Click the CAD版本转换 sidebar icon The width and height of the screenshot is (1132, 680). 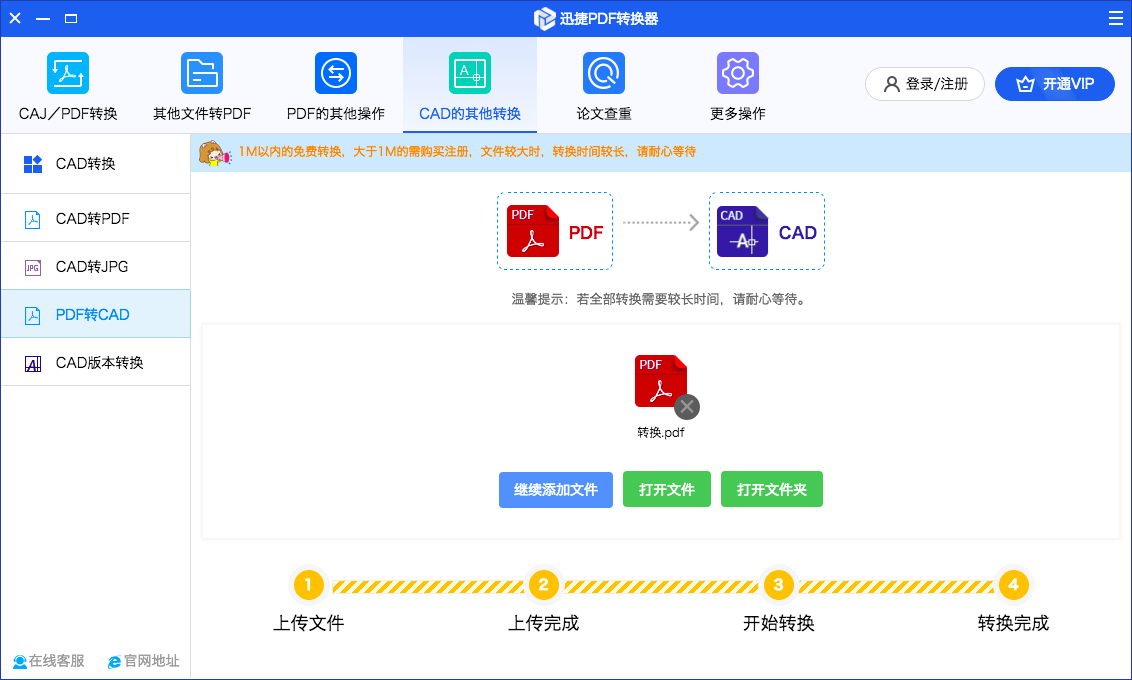32,363
